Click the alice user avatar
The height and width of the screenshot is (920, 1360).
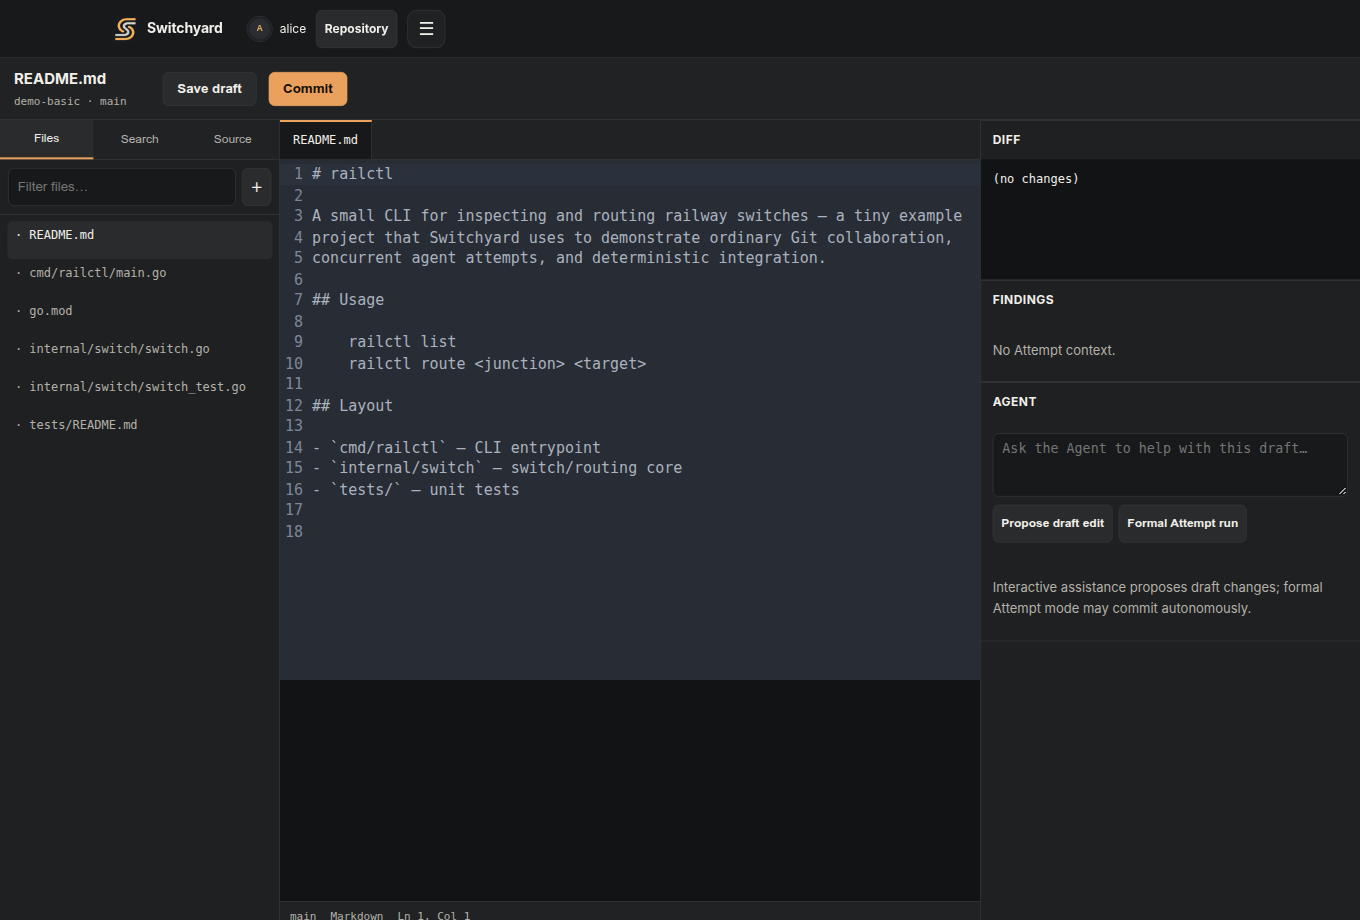pos(259,29)
